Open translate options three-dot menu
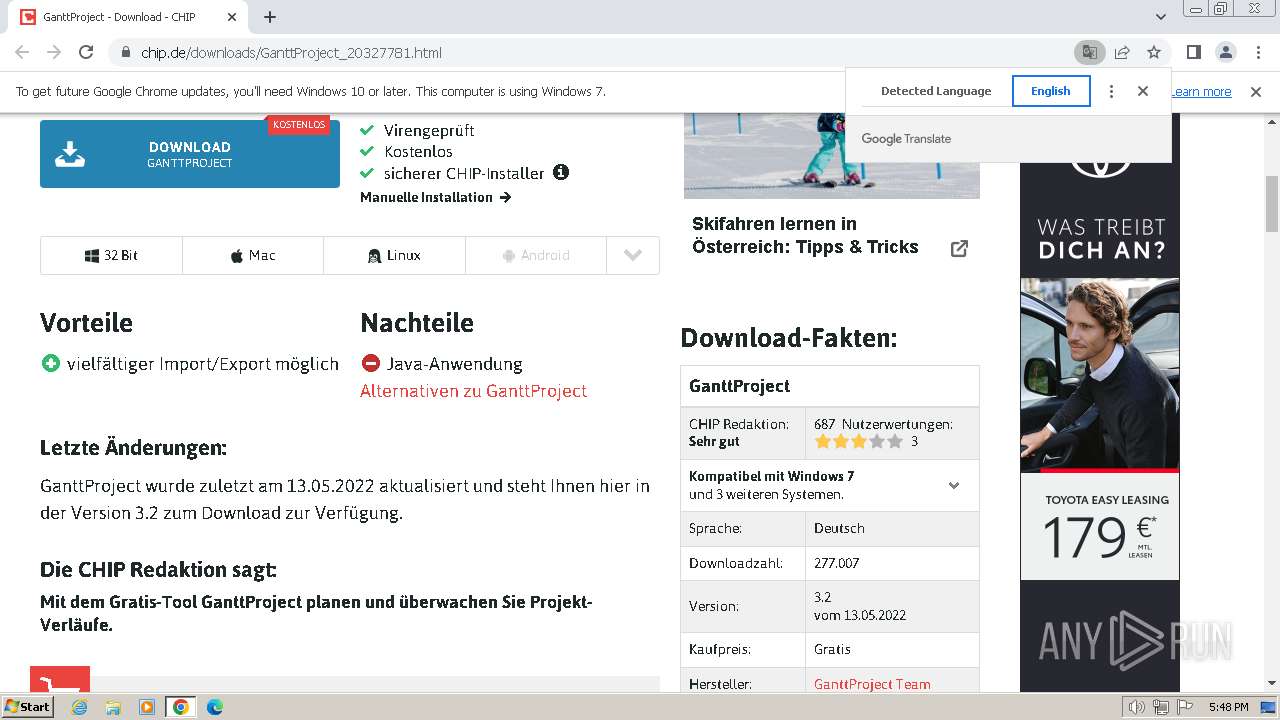 click(1111, 91)
